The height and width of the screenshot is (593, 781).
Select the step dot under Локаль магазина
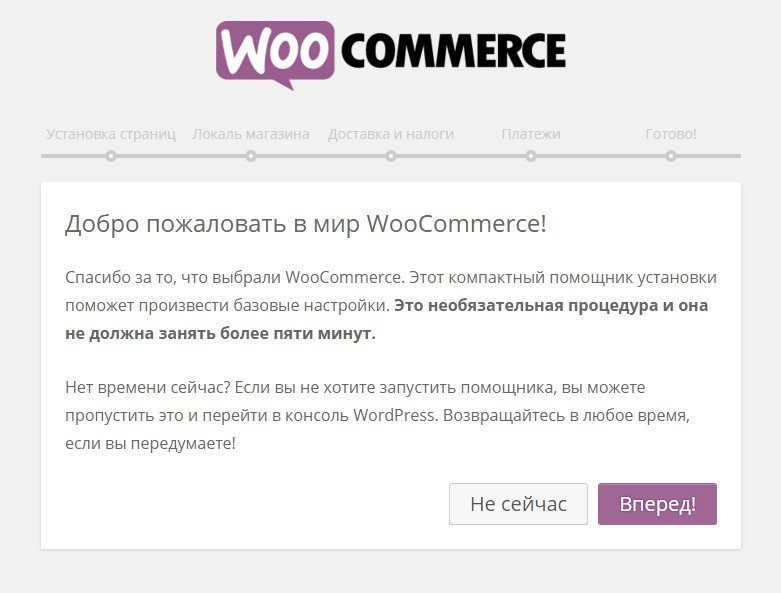(x=251, y=156)
